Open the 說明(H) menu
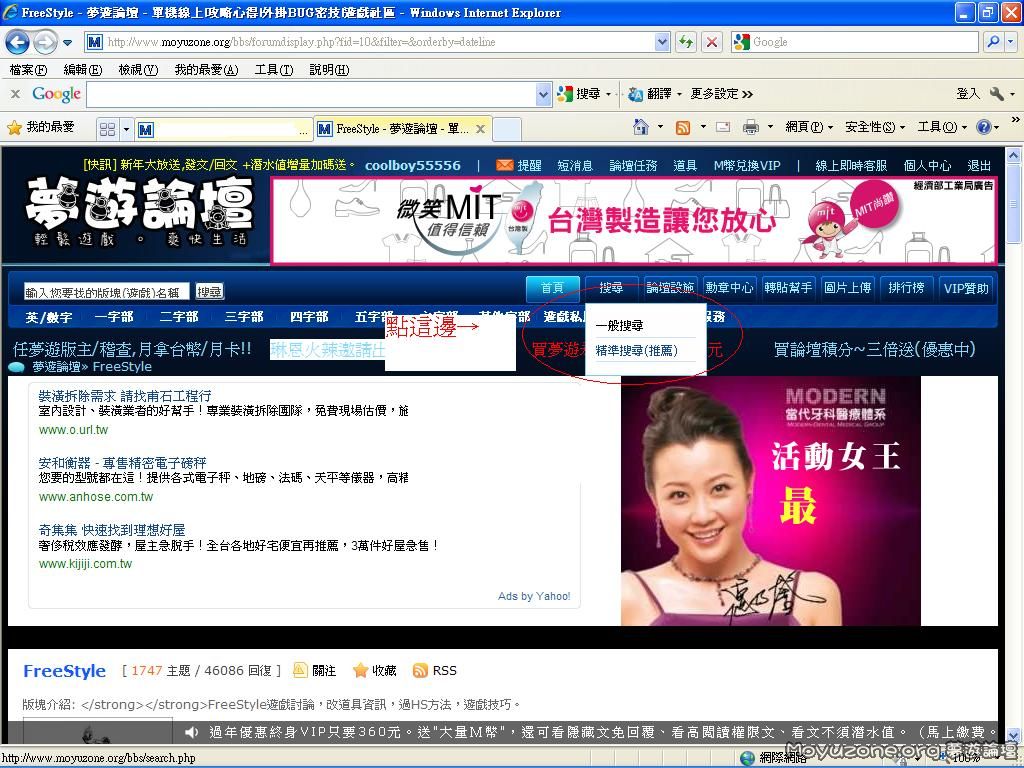The height and width of the screenshot is (768, 1024). pos(329,69)
